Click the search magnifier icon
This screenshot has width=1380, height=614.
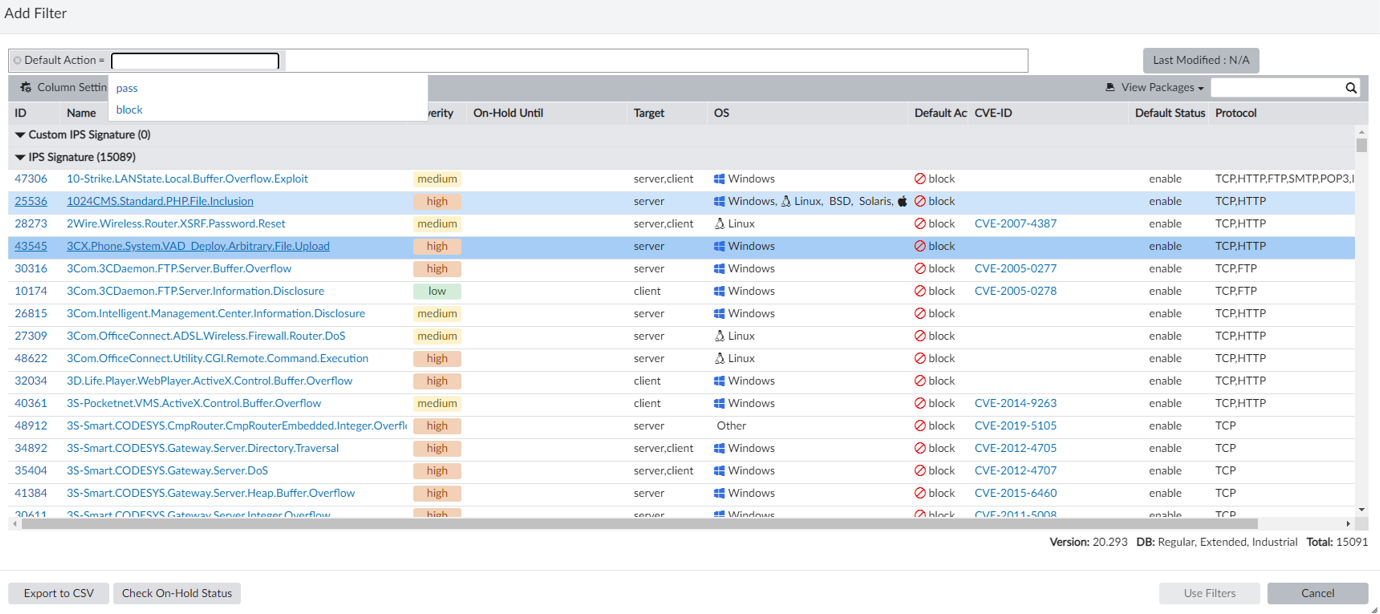tap(1351, 88)
